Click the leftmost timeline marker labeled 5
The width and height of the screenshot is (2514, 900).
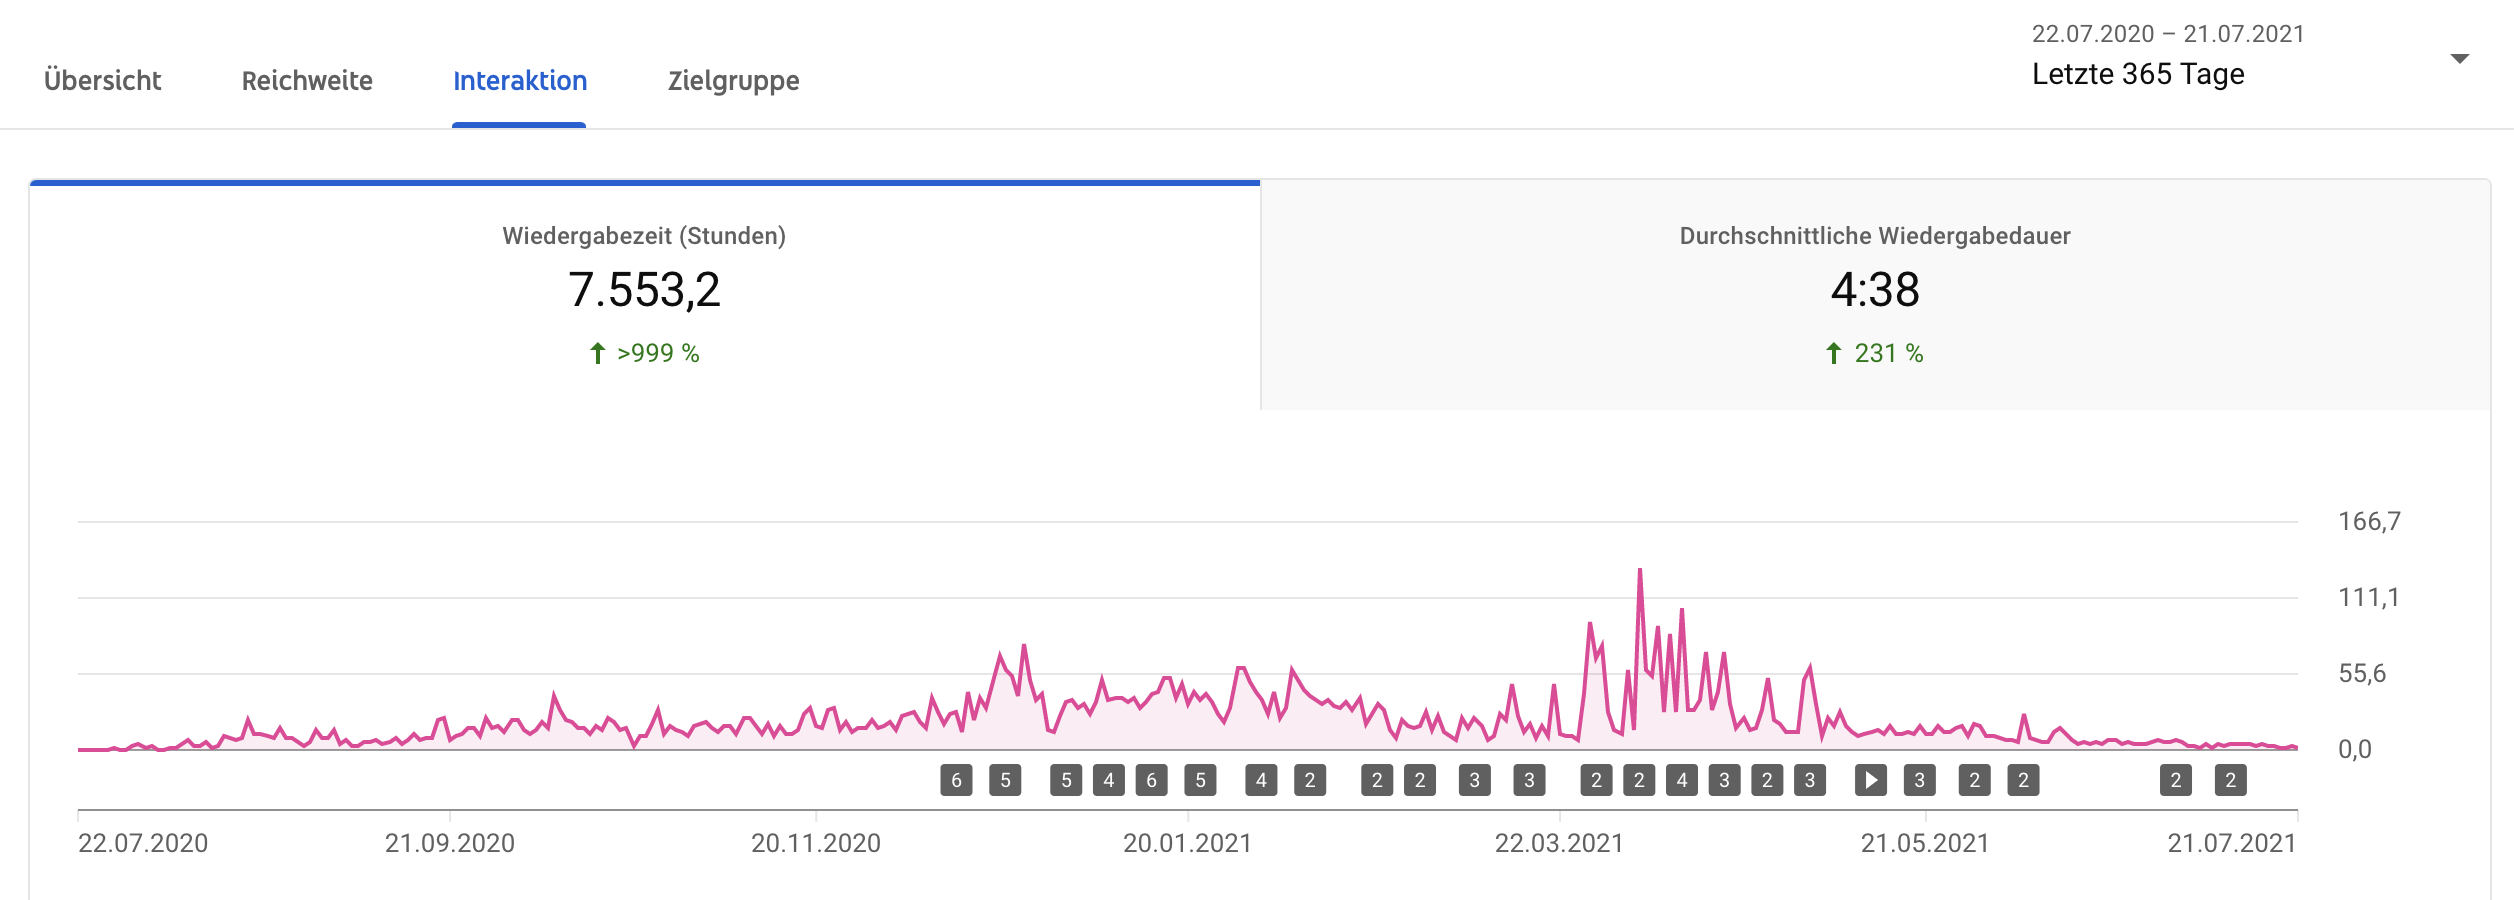click(1005, 780)
